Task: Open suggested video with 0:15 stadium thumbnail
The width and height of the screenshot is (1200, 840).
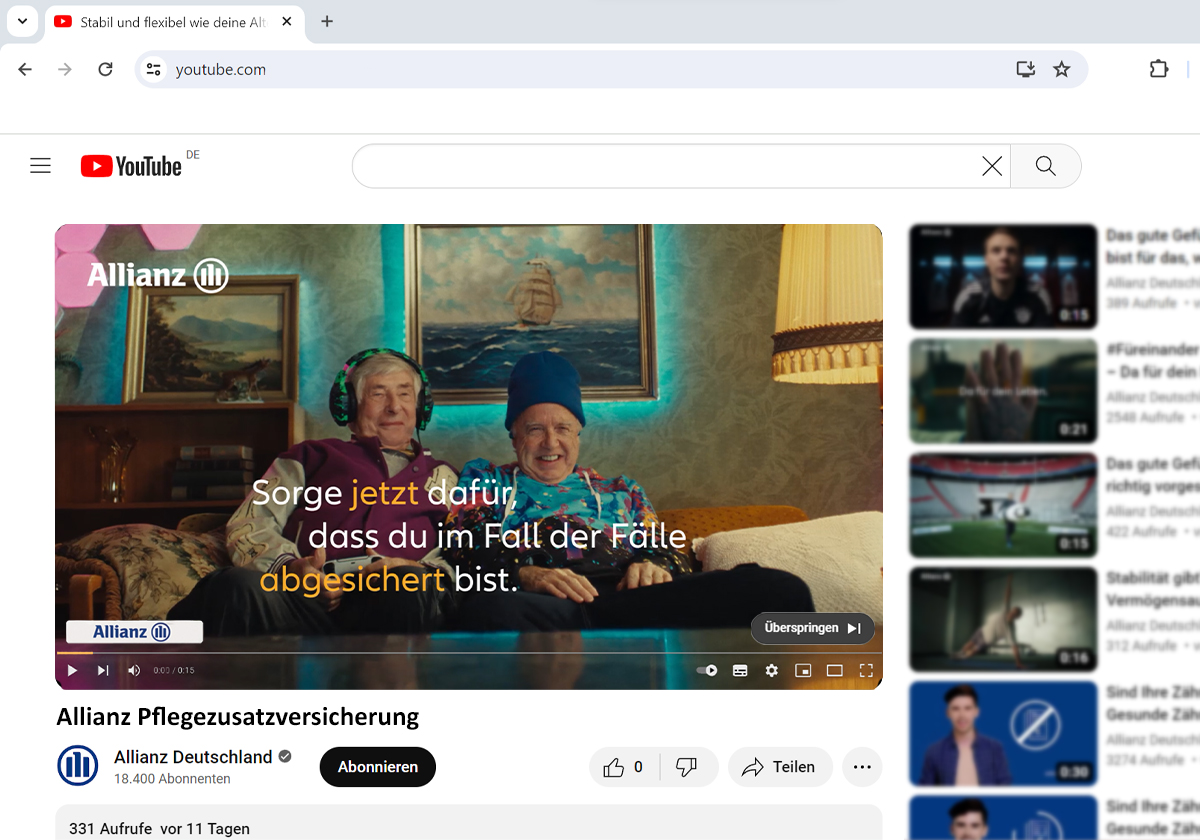Action: pos(1003,505)
